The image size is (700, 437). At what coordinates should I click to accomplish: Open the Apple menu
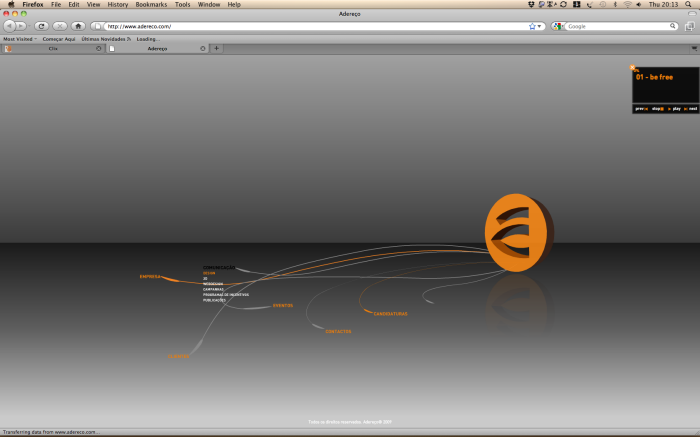(11, 4)
